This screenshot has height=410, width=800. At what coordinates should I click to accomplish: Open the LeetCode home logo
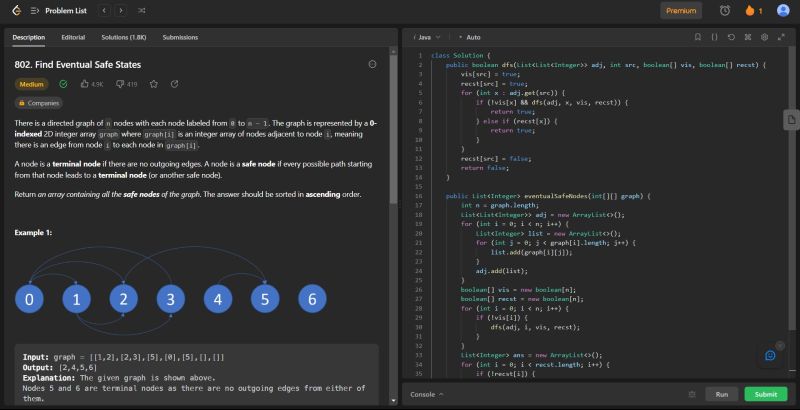[x=16, y=11]
